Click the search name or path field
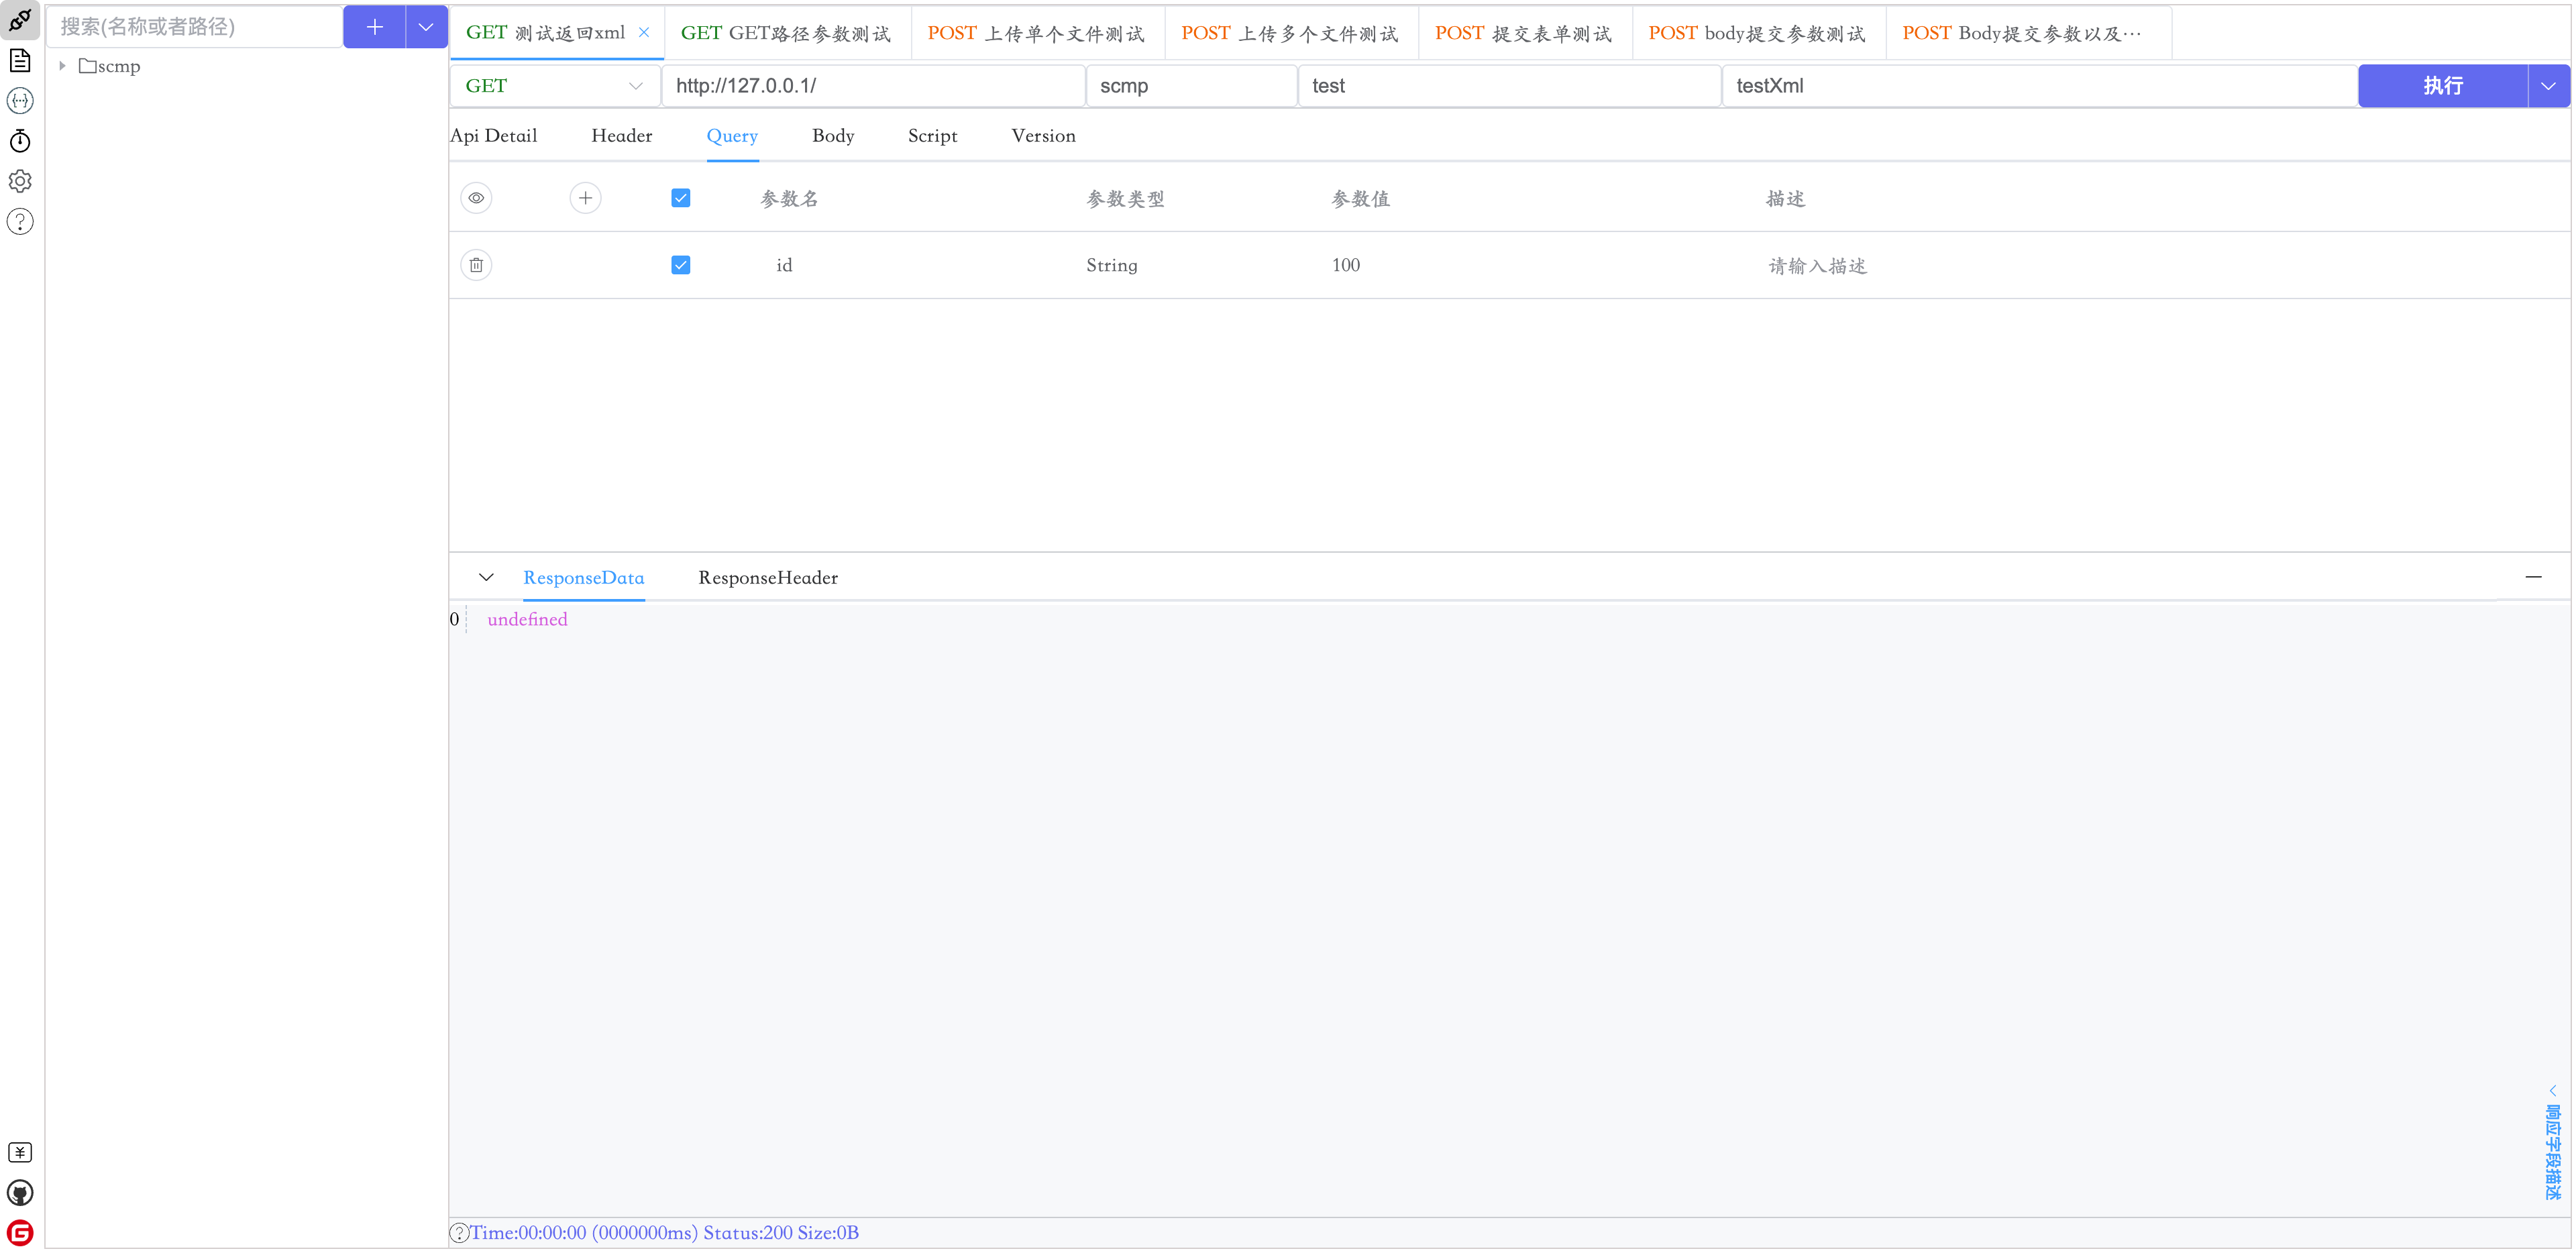This screenshot has width=2576, height=1253. tap(194, 27)
